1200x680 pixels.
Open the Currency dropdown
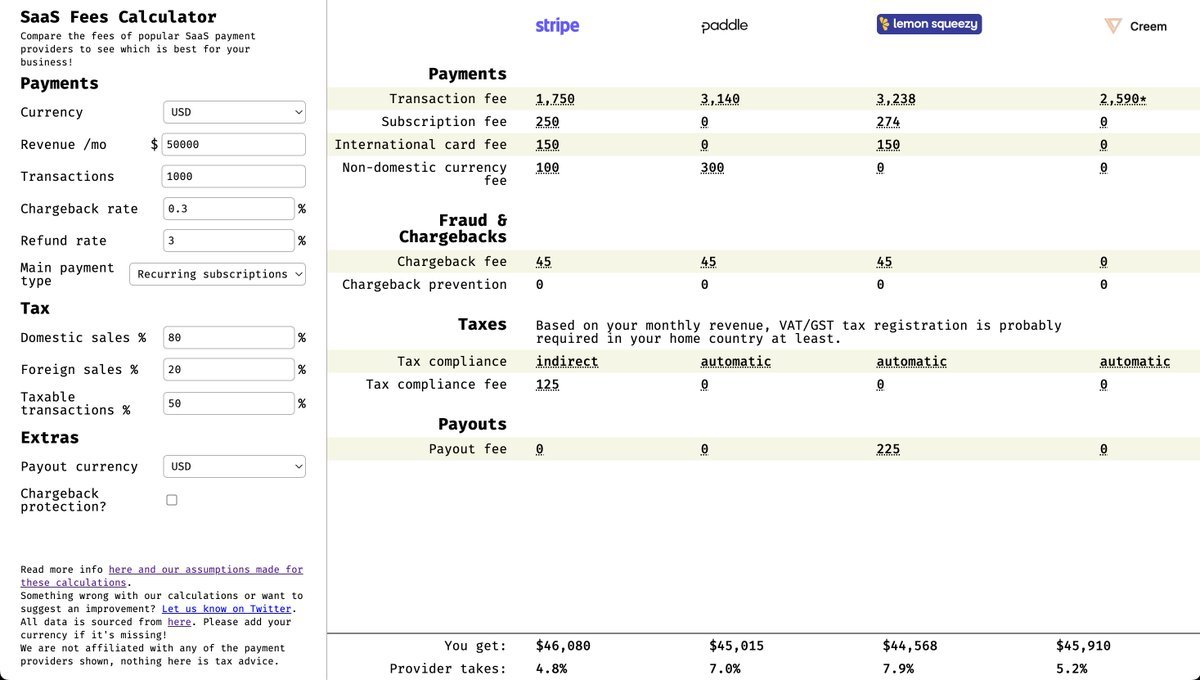click(x=234, y=113)
